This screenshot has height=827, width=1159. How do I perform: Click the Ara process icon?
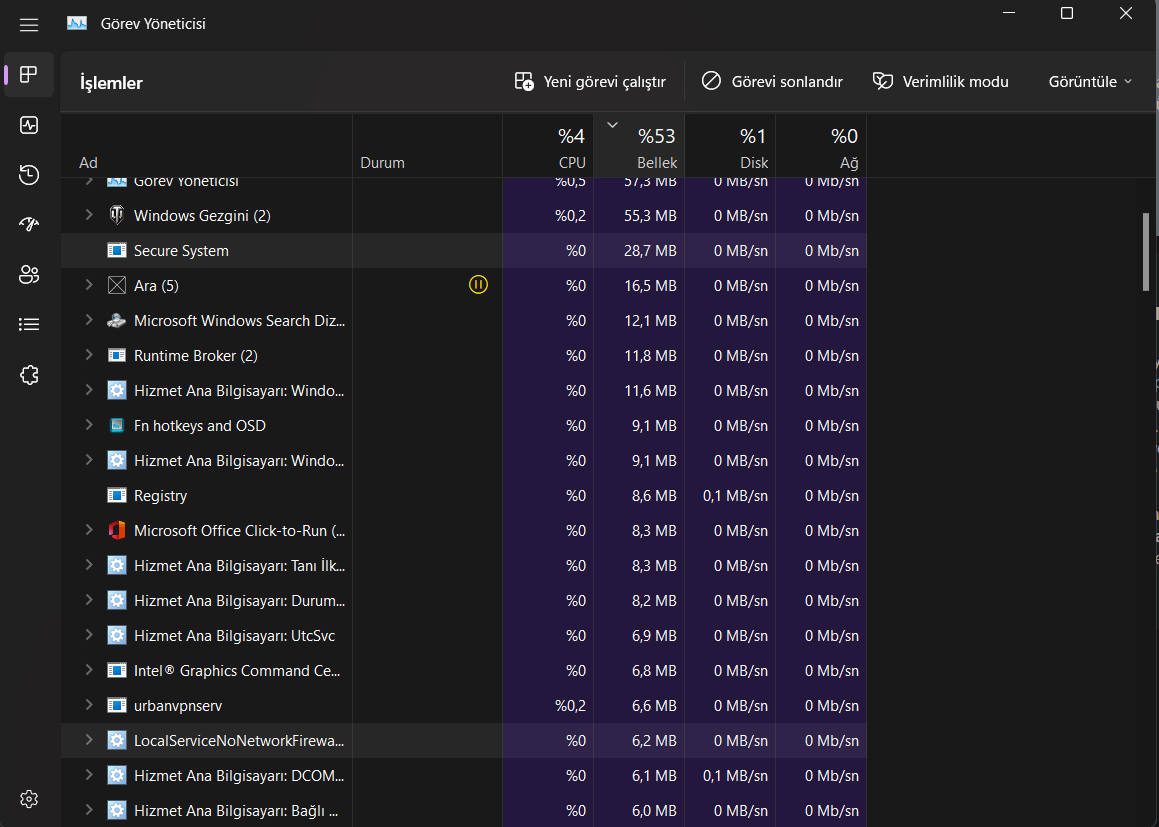(x=117, y=285)
